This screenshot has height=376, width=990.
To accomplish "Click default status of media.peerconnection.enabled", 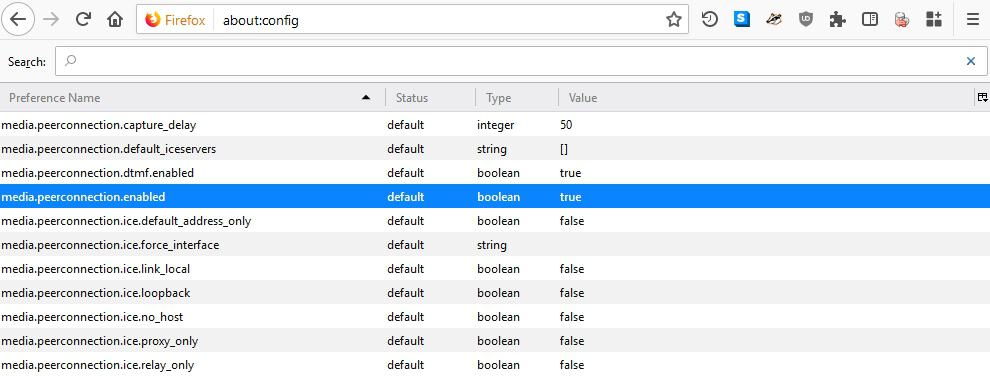I will click(405, 197).
